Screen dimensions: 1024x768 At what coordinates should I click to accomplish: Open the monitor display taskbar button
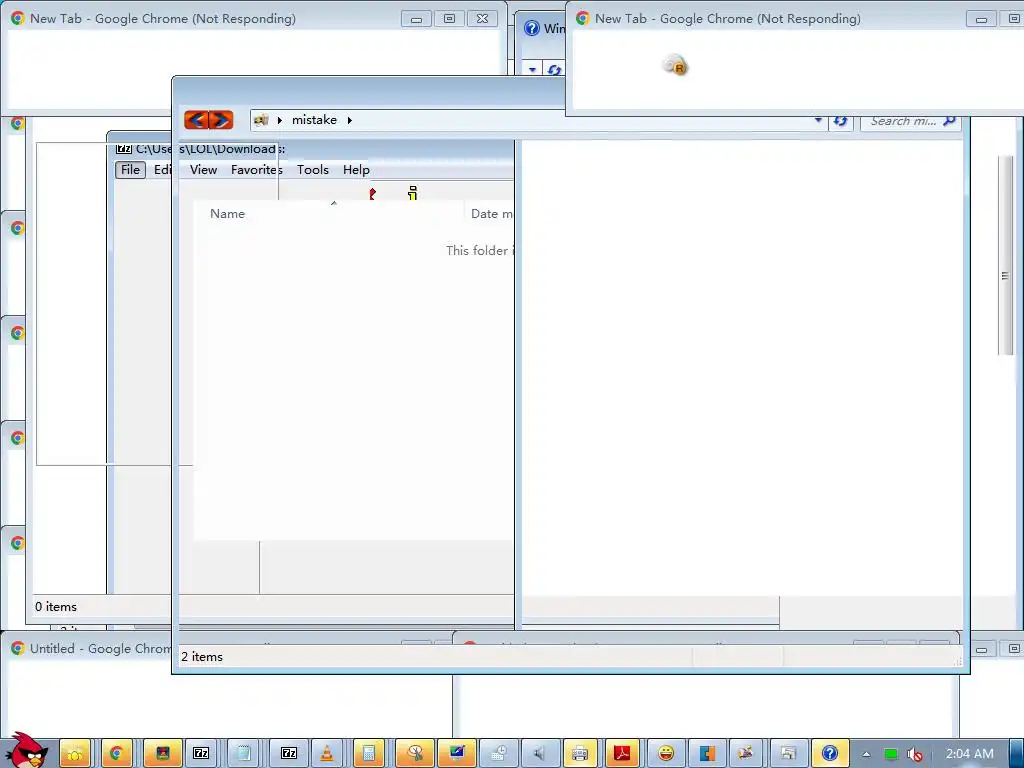pos(456,754)
